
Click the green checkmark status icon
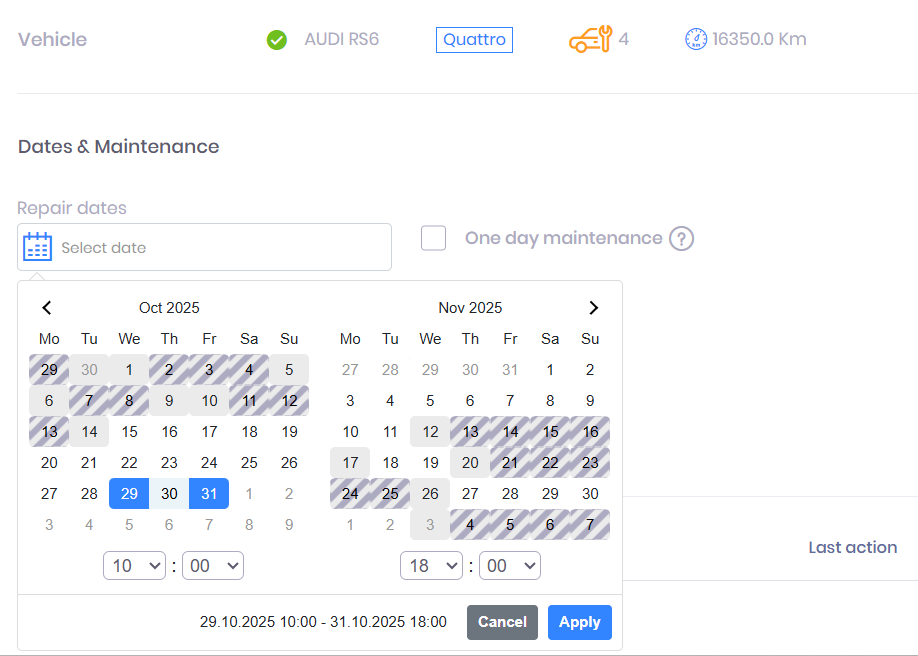pos(277,40)
